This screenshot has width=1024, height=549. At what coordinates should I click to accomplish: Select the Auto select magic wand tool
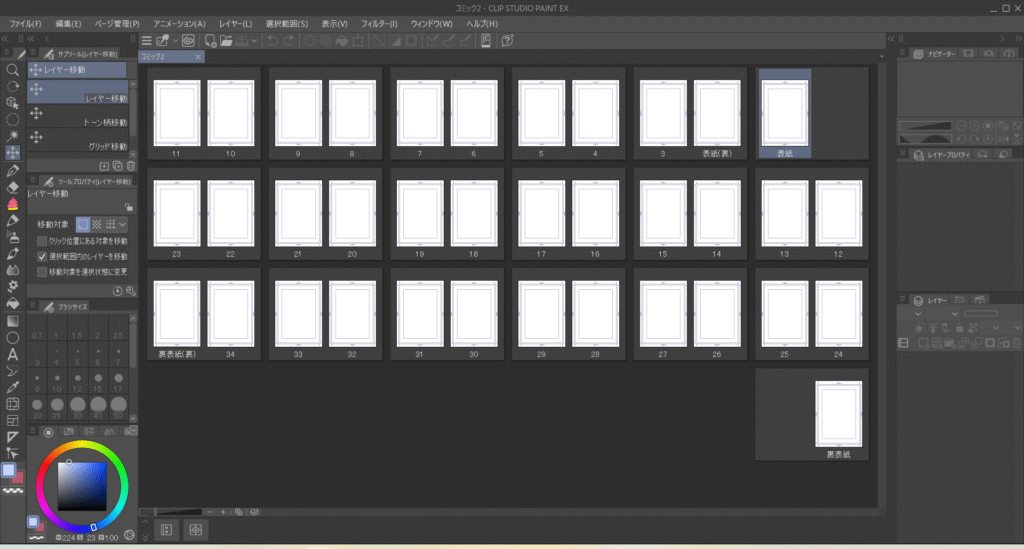pos(13,135)
